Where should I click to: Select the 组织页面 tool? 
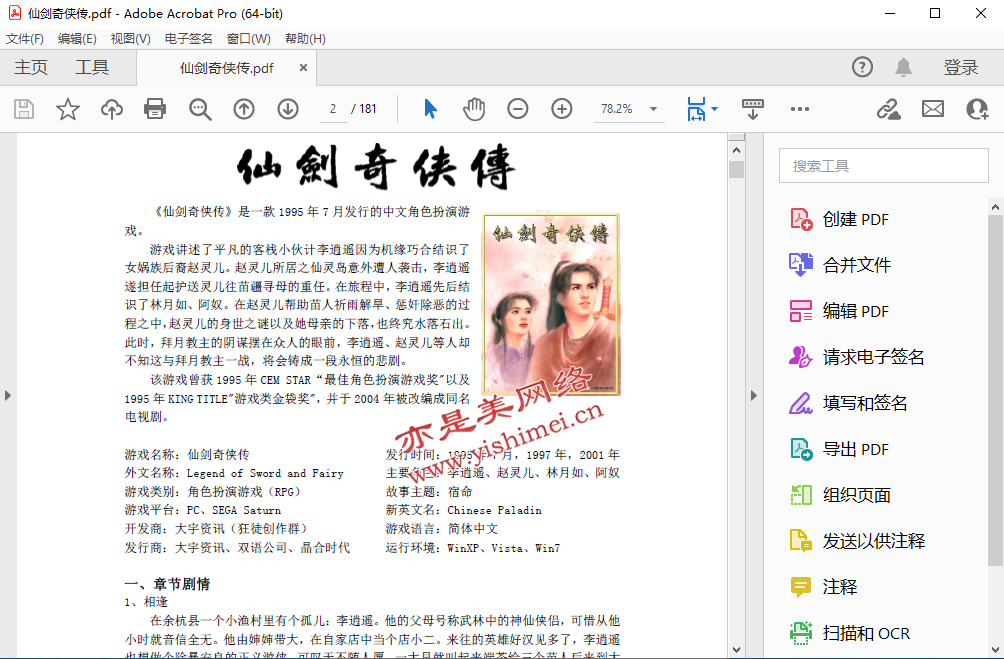(840, 495)
